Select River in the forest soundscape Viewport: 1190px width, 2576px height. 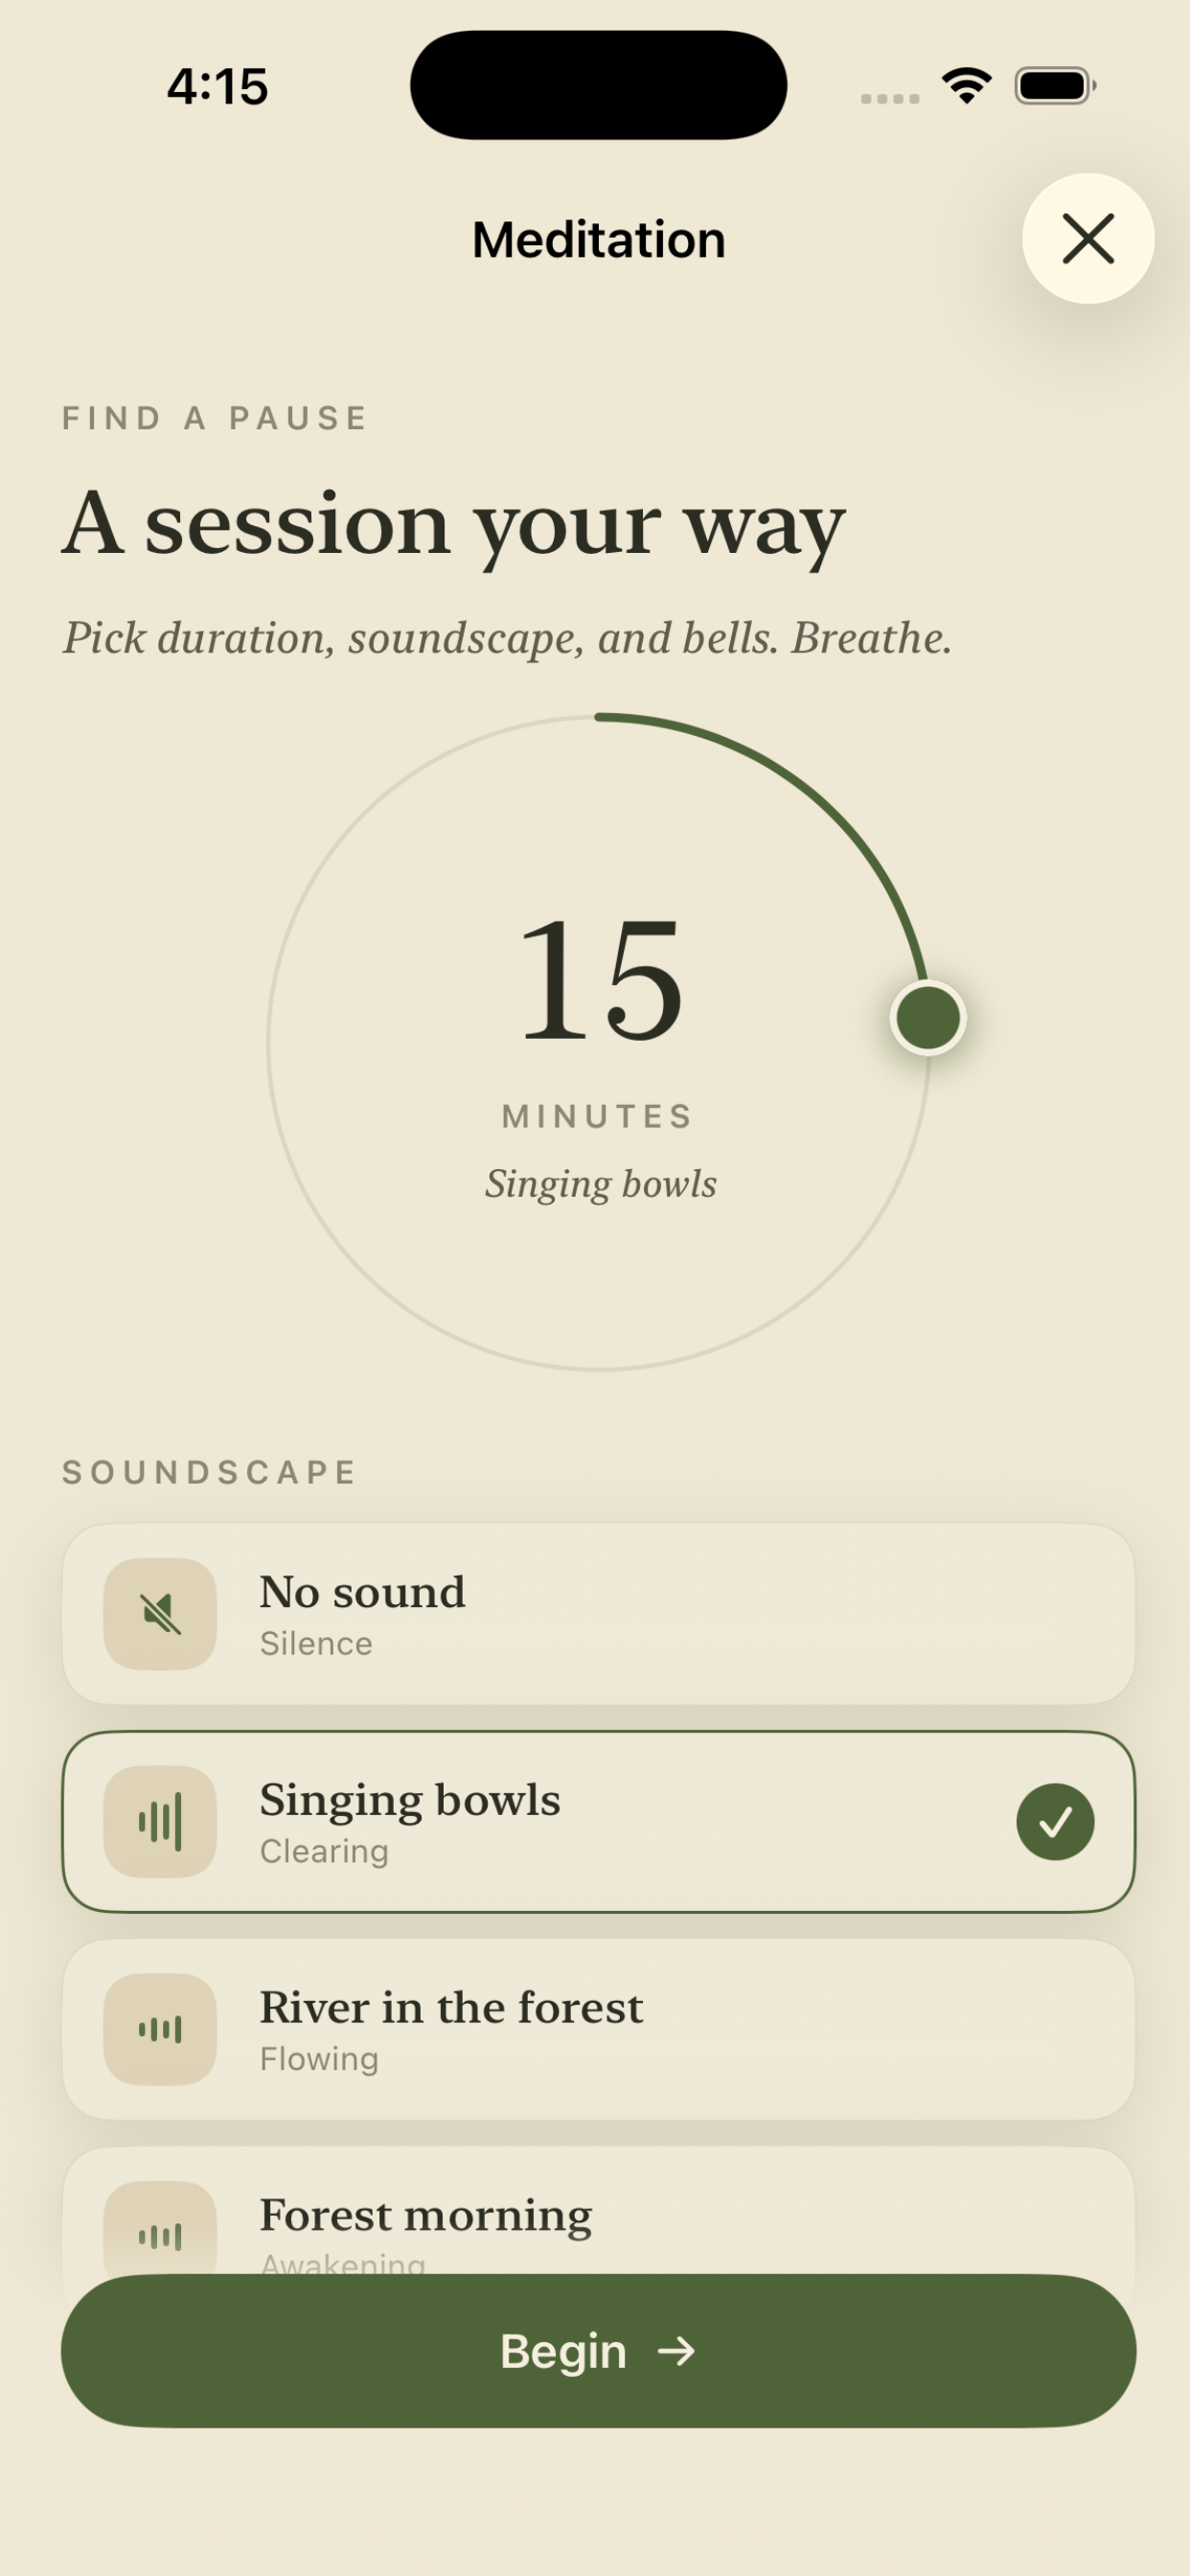tap(599, 2029)
